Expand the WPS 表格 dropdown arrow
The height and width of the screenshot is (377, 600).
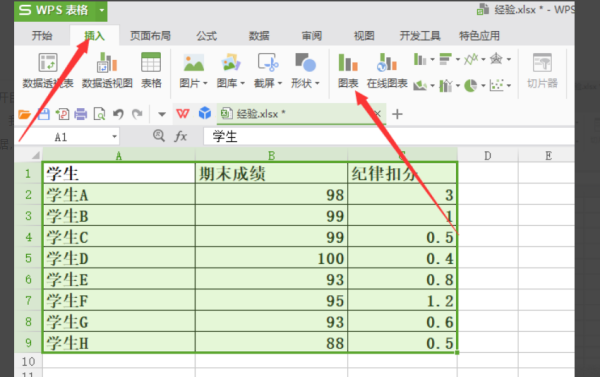(x=102, y=10)
